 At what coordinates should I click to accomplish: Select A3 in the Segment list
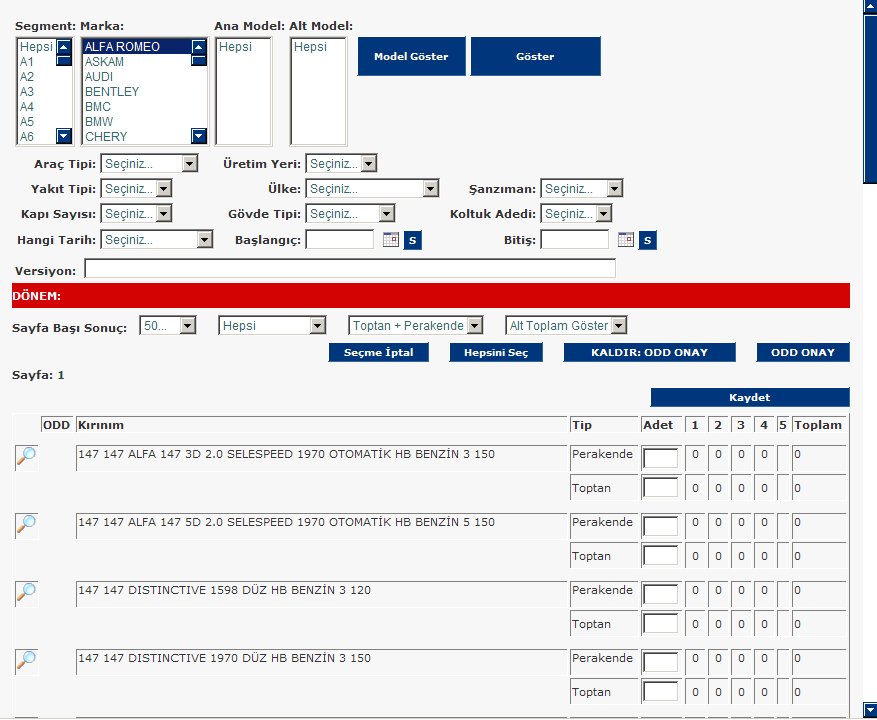click(27, 92)
